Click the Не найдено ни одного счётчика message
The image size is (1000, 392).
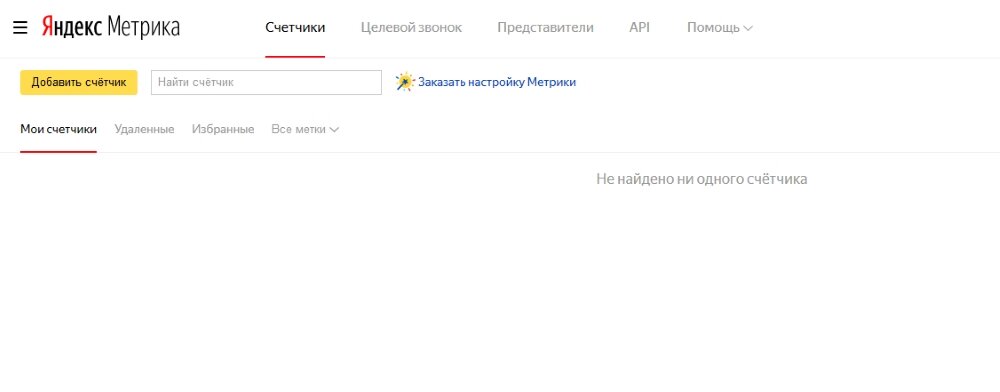[702, 179]
